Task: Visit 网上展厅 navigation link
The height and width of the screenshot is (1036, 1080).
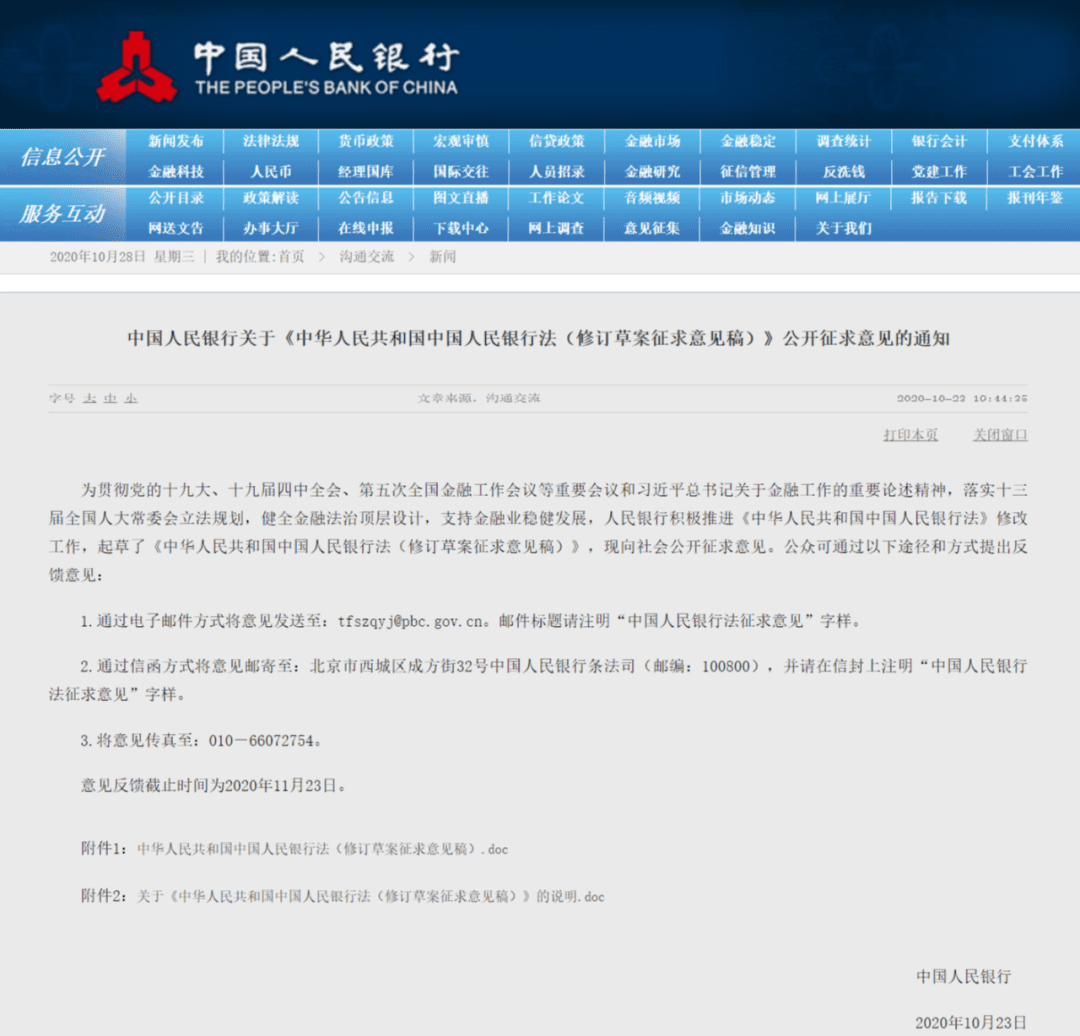Action: (x=844, y=198)
